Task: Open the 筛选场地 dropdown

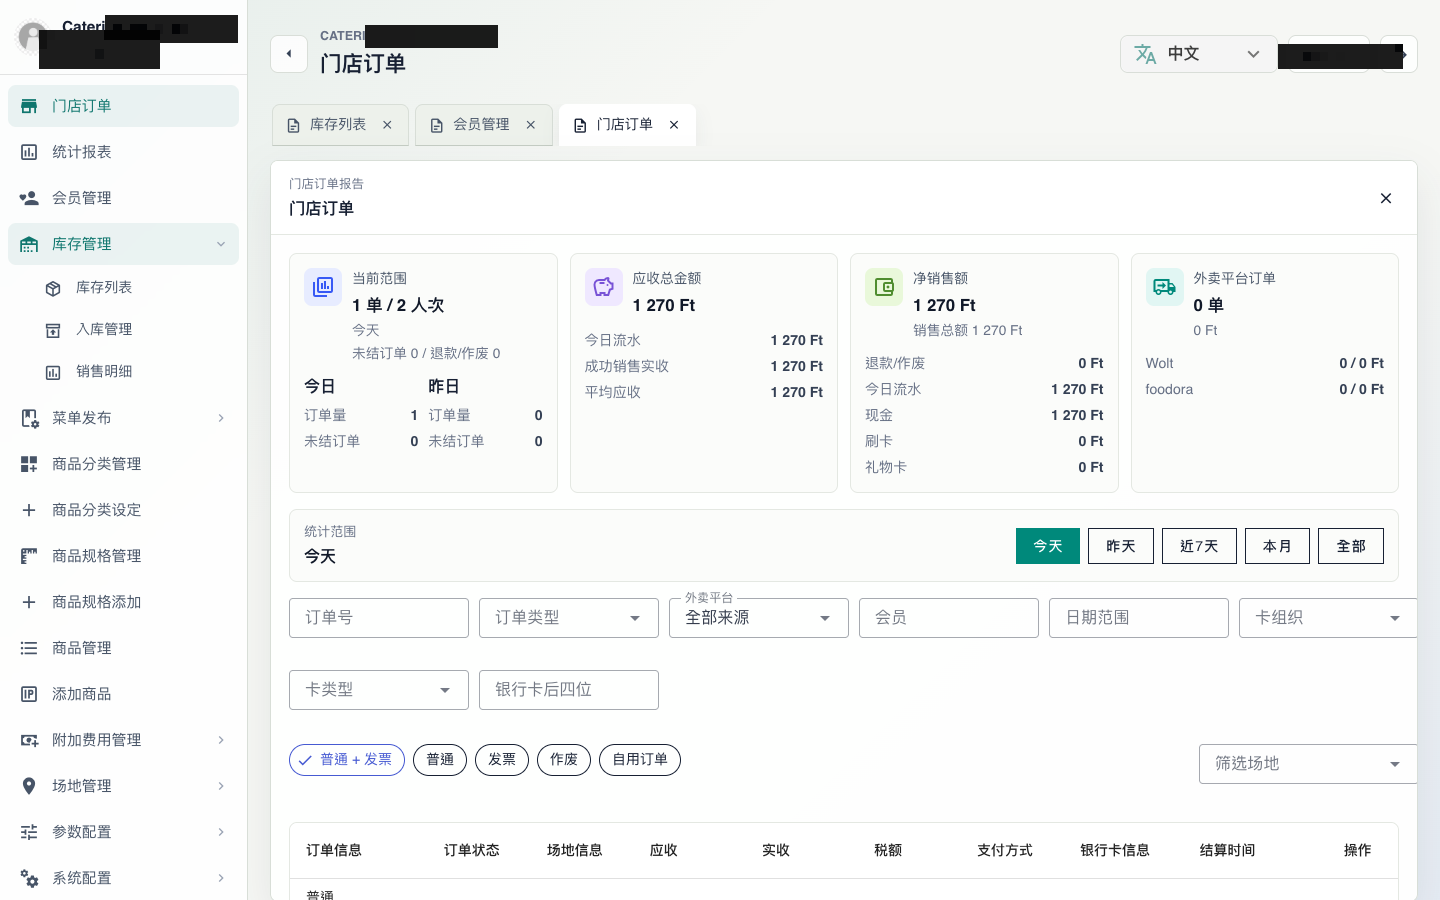Action: point(1308,764)
